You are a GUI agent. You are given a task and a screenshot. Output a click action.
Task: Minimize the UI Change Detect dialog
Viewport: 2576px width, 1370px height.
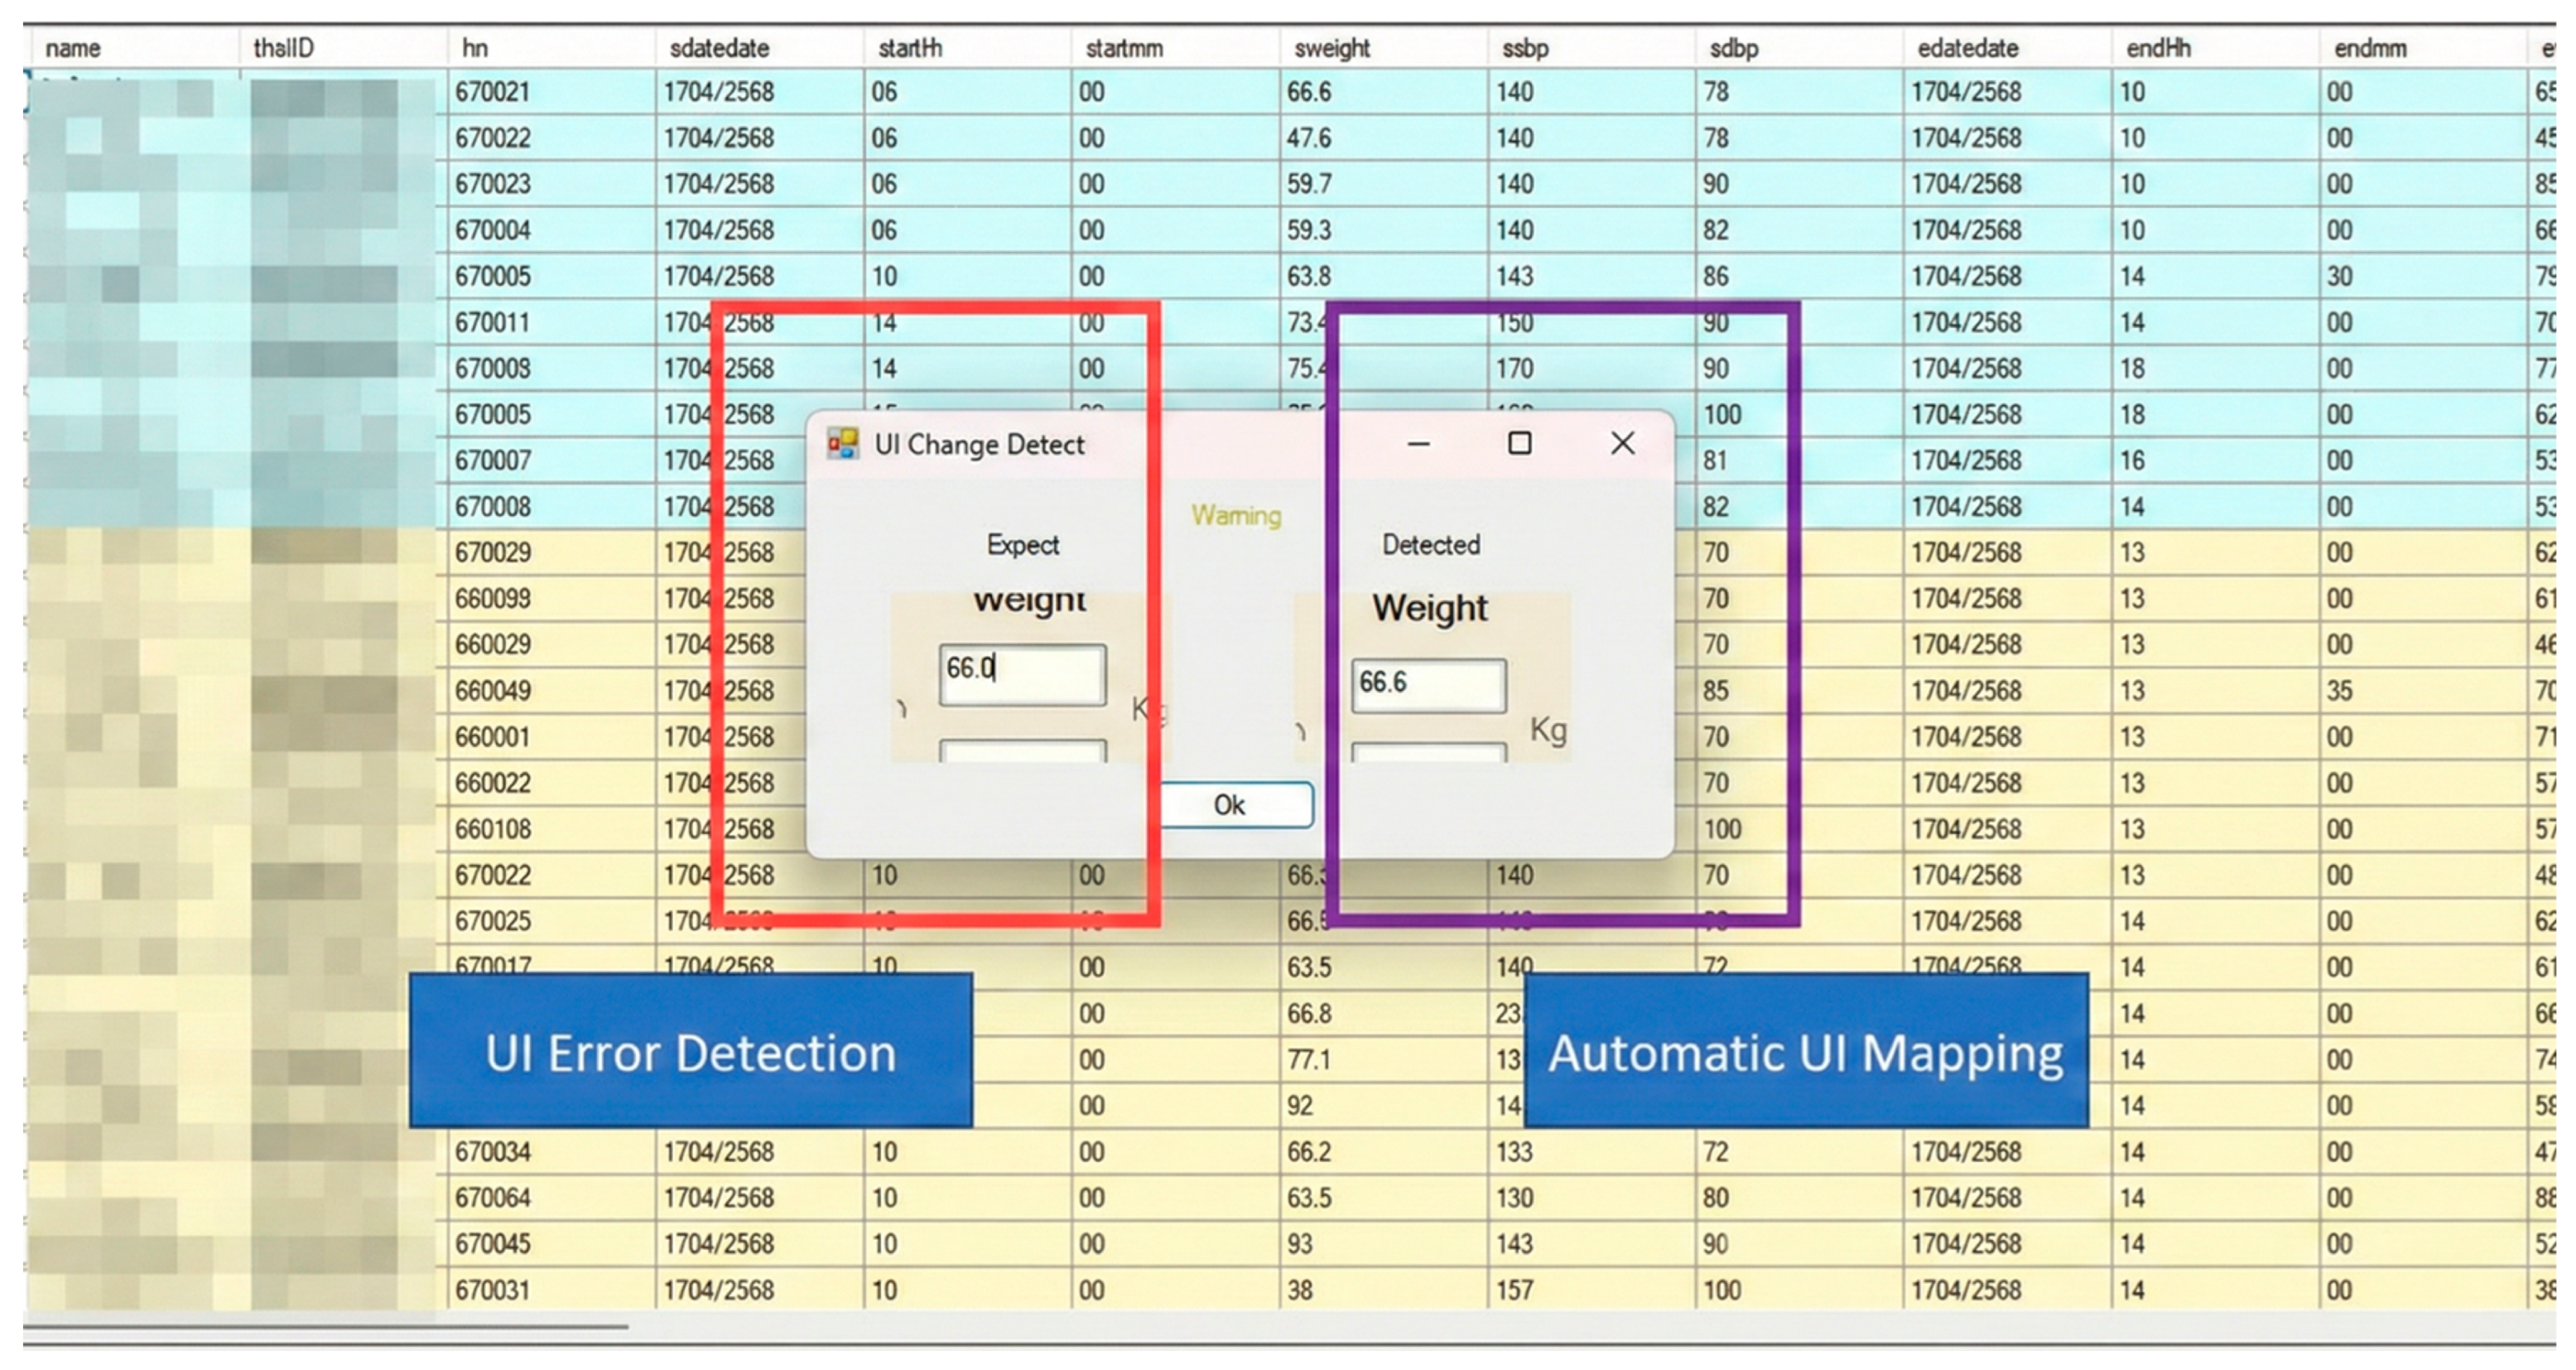[x=1418, y=444]
